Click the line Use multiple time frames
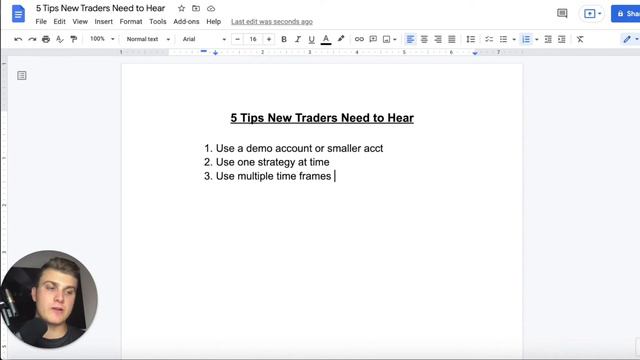This screenshot has height=360, width=640. point(273,176)
